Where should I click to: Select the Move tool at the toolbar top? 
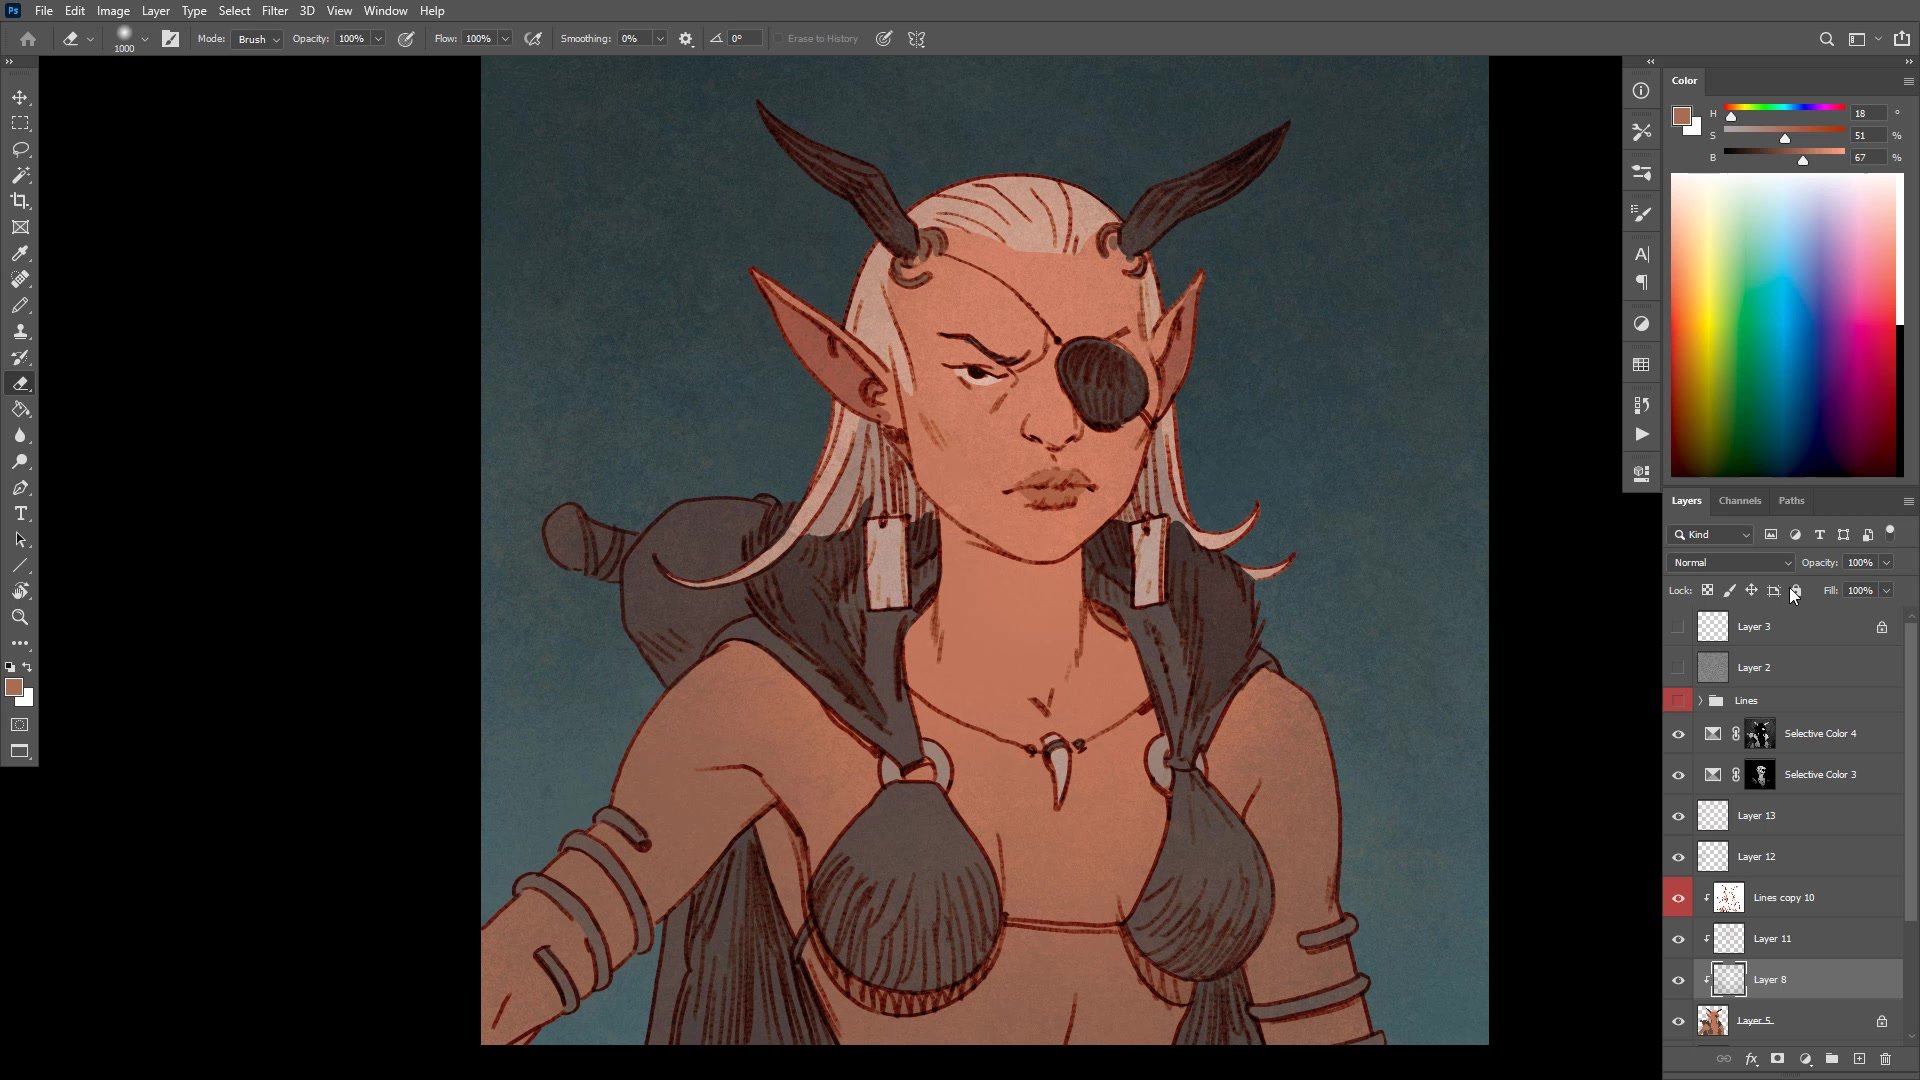tap(20, 97)
